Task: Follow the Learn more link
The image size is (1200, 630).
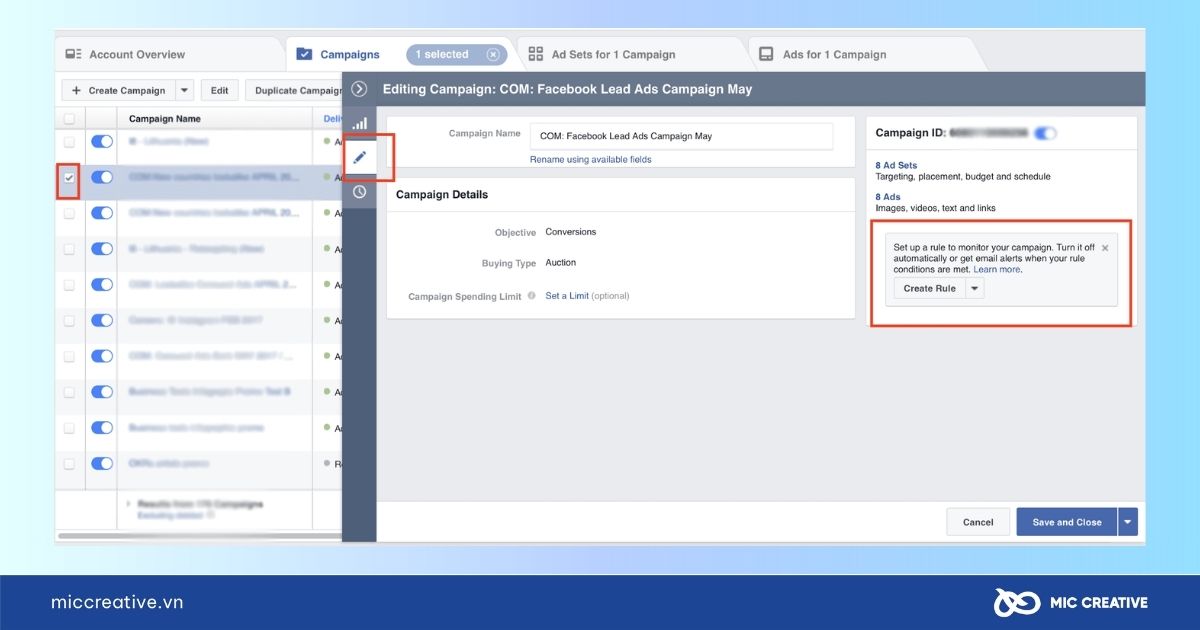Action: coord(997,269)
